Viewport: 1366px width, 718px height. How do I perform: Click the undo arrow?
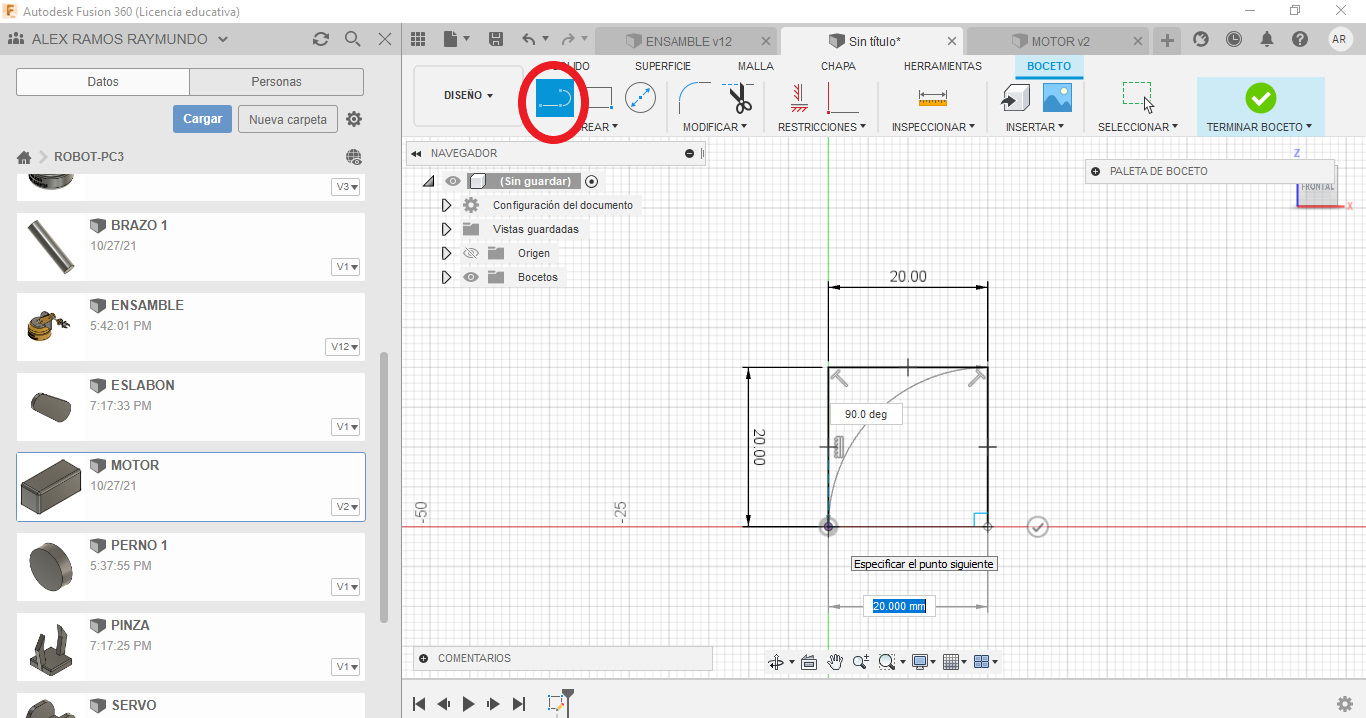(x=529, y=39)
